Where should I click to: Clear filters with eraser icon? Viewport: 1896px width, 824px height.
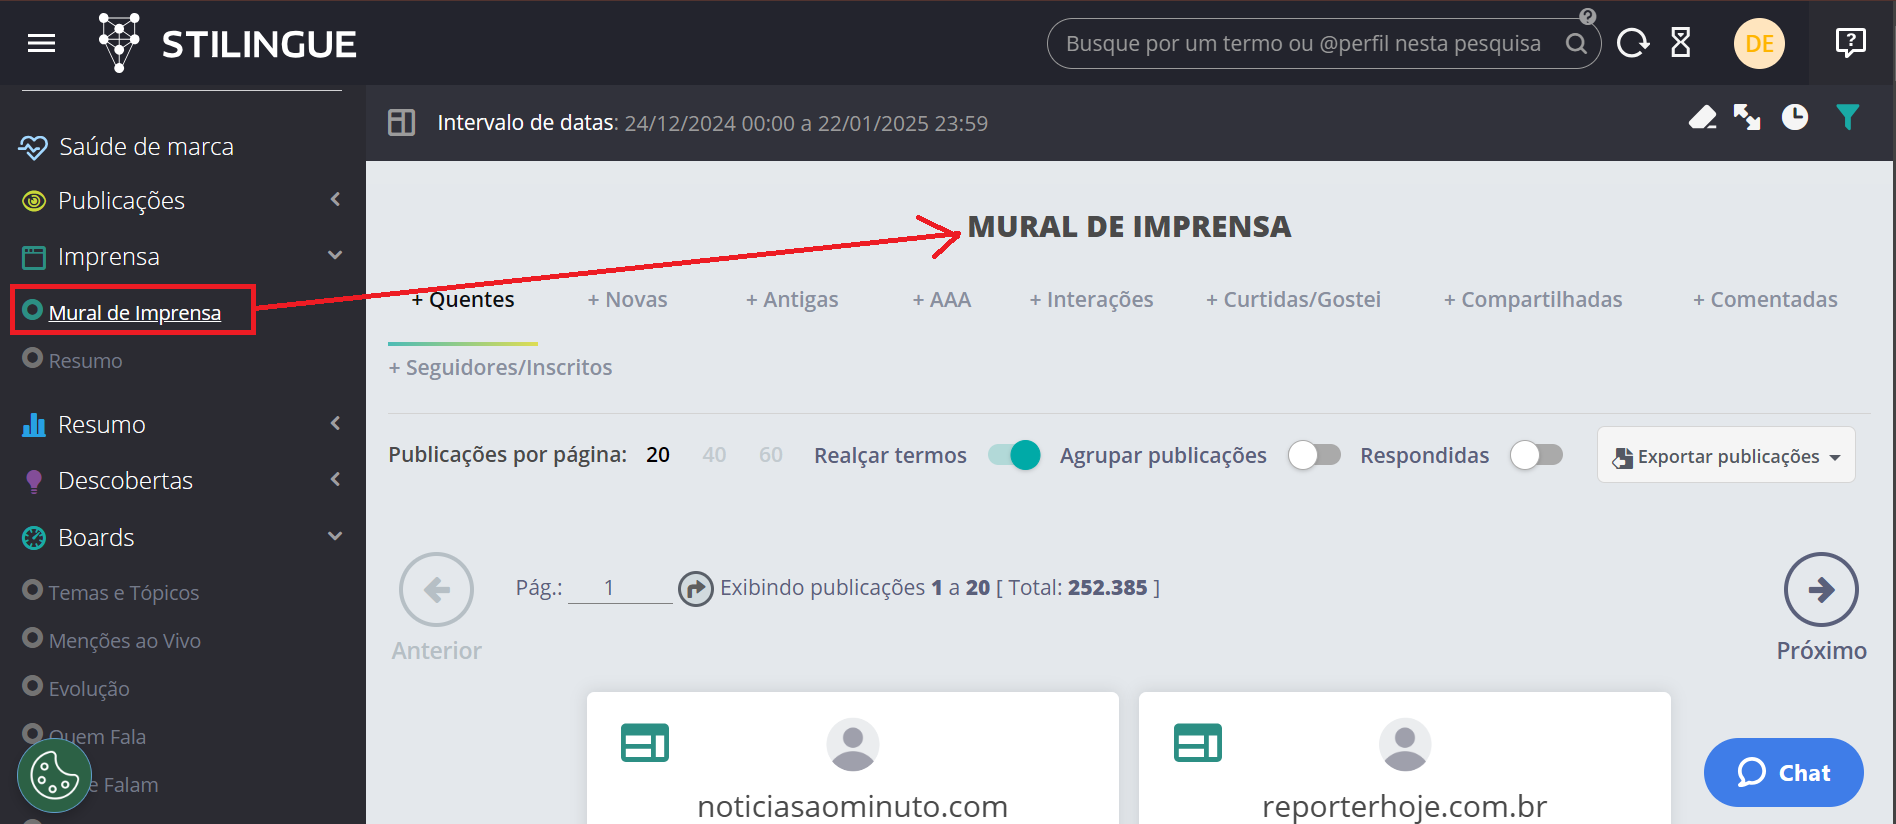pos(1703,118)
